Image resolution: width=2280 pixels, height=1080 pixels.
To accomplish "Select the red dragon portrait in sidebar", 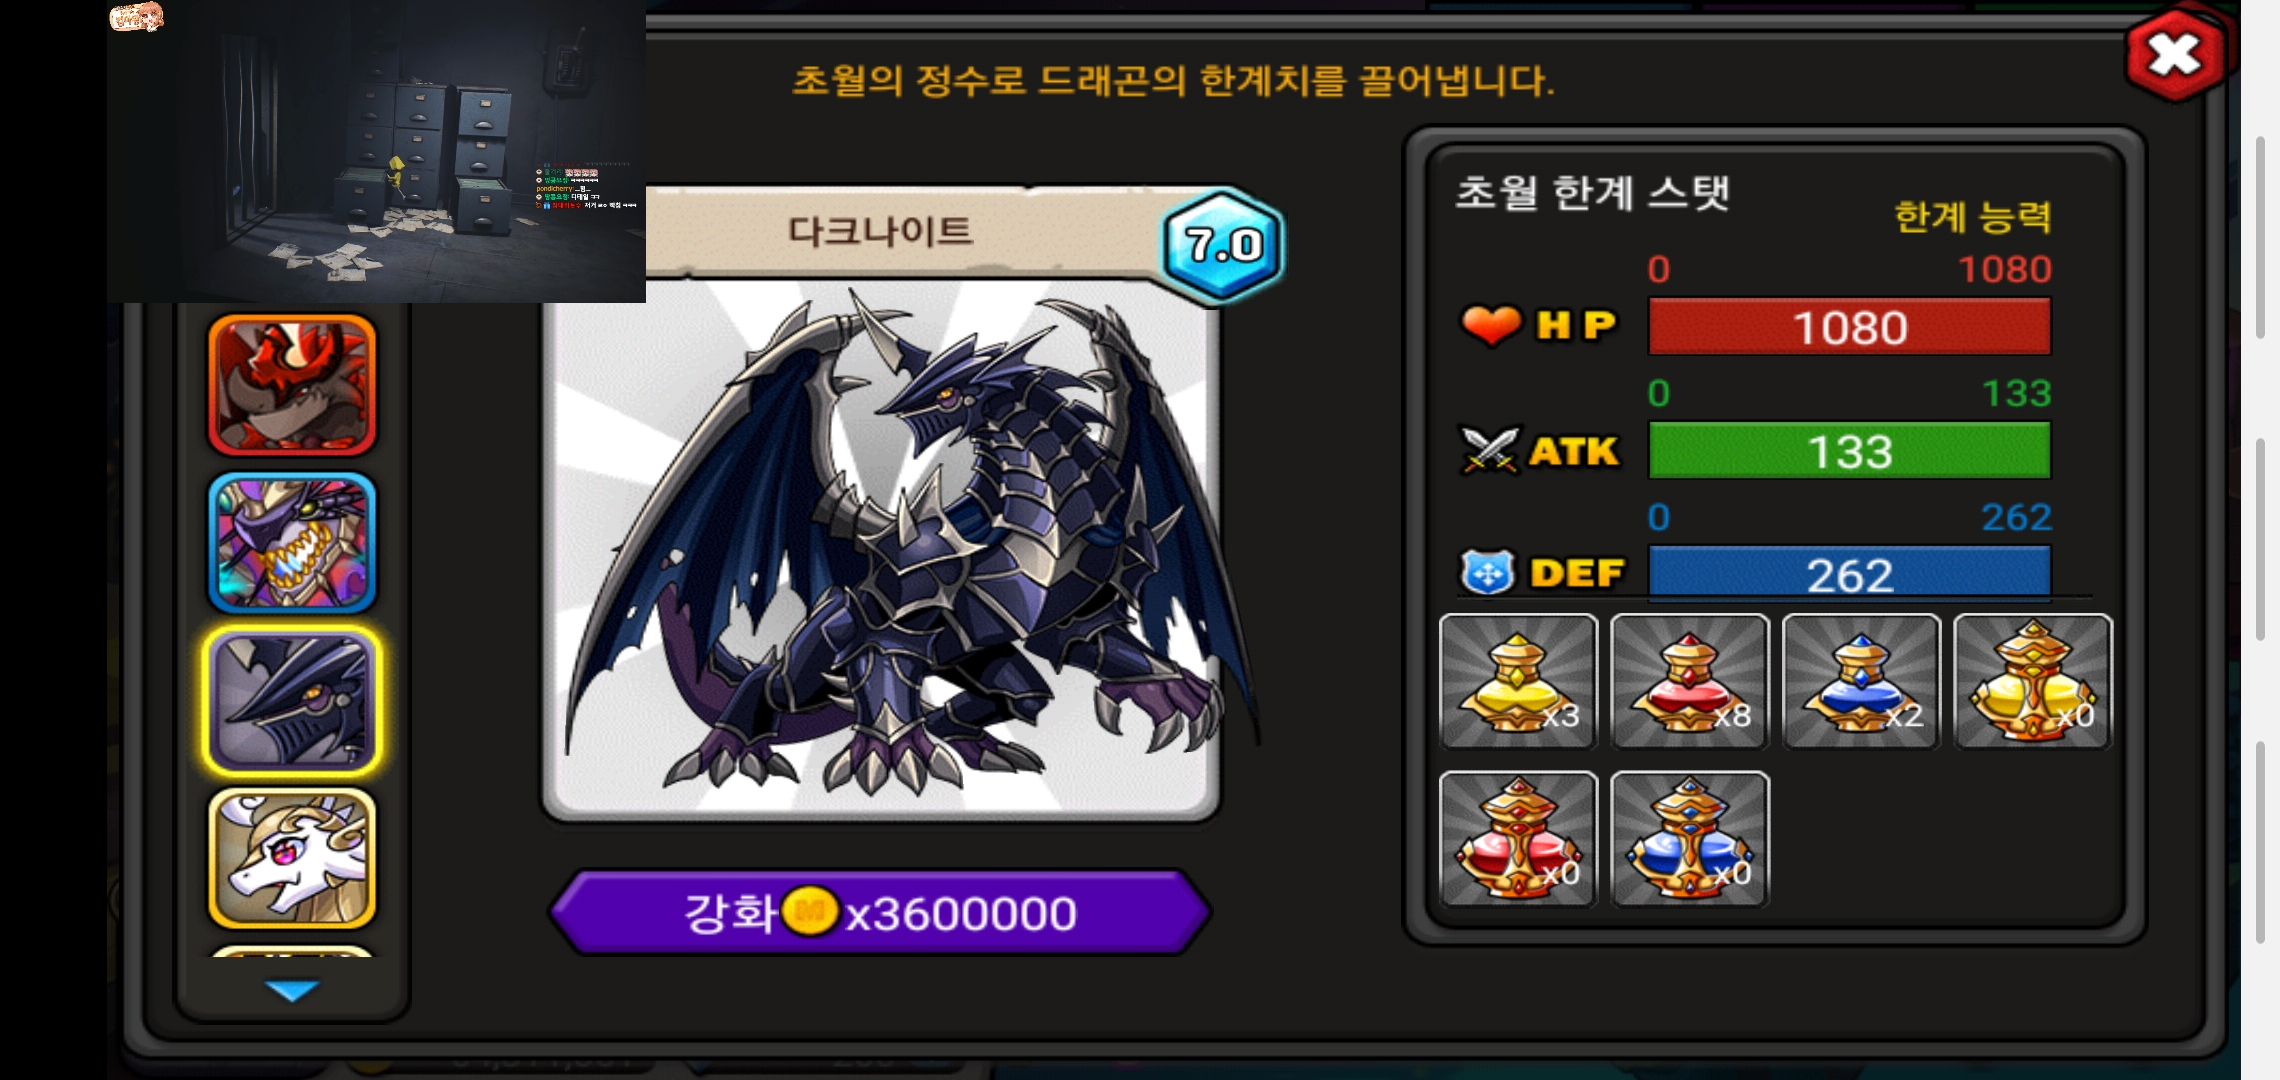I will (292, 385).
